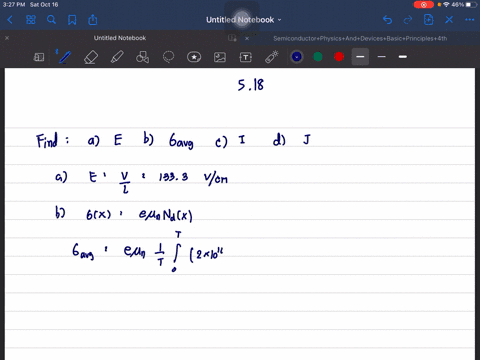Select the thin middle stroke thickness
Screen dimensions: 480x360
[x=382, y=57]
